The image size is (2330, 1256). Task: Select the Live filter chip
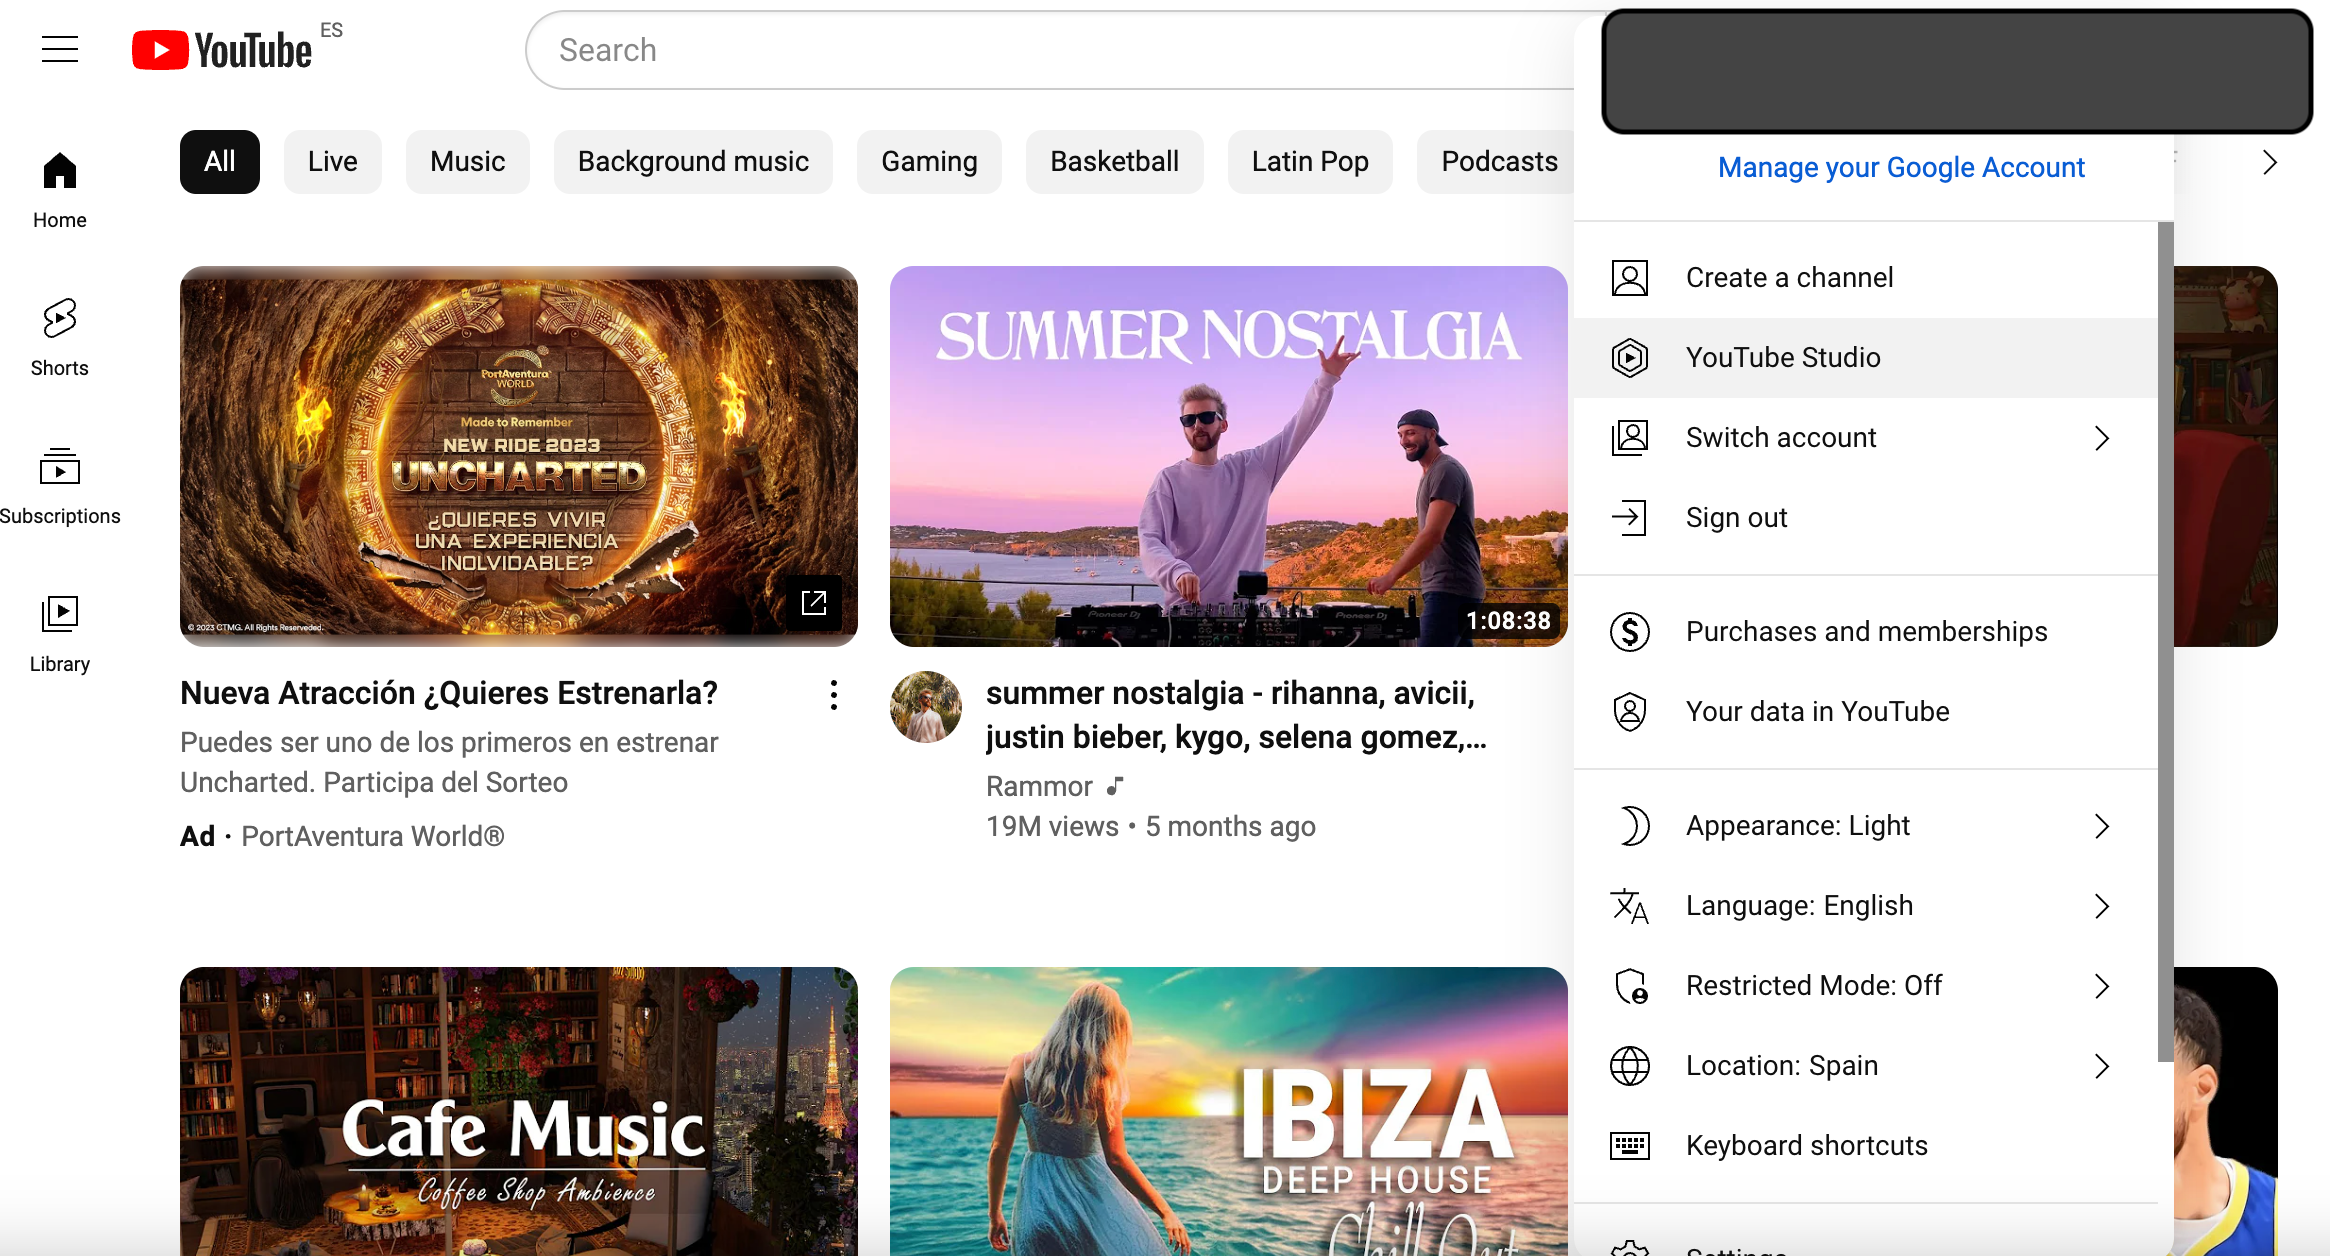point(333,162)
